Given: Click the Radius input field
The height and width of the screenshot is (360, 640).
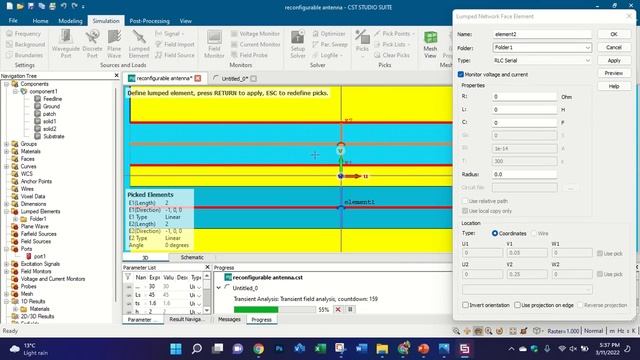Looking at the screenshot, I should pyautogui.click(x=524, y=174).
